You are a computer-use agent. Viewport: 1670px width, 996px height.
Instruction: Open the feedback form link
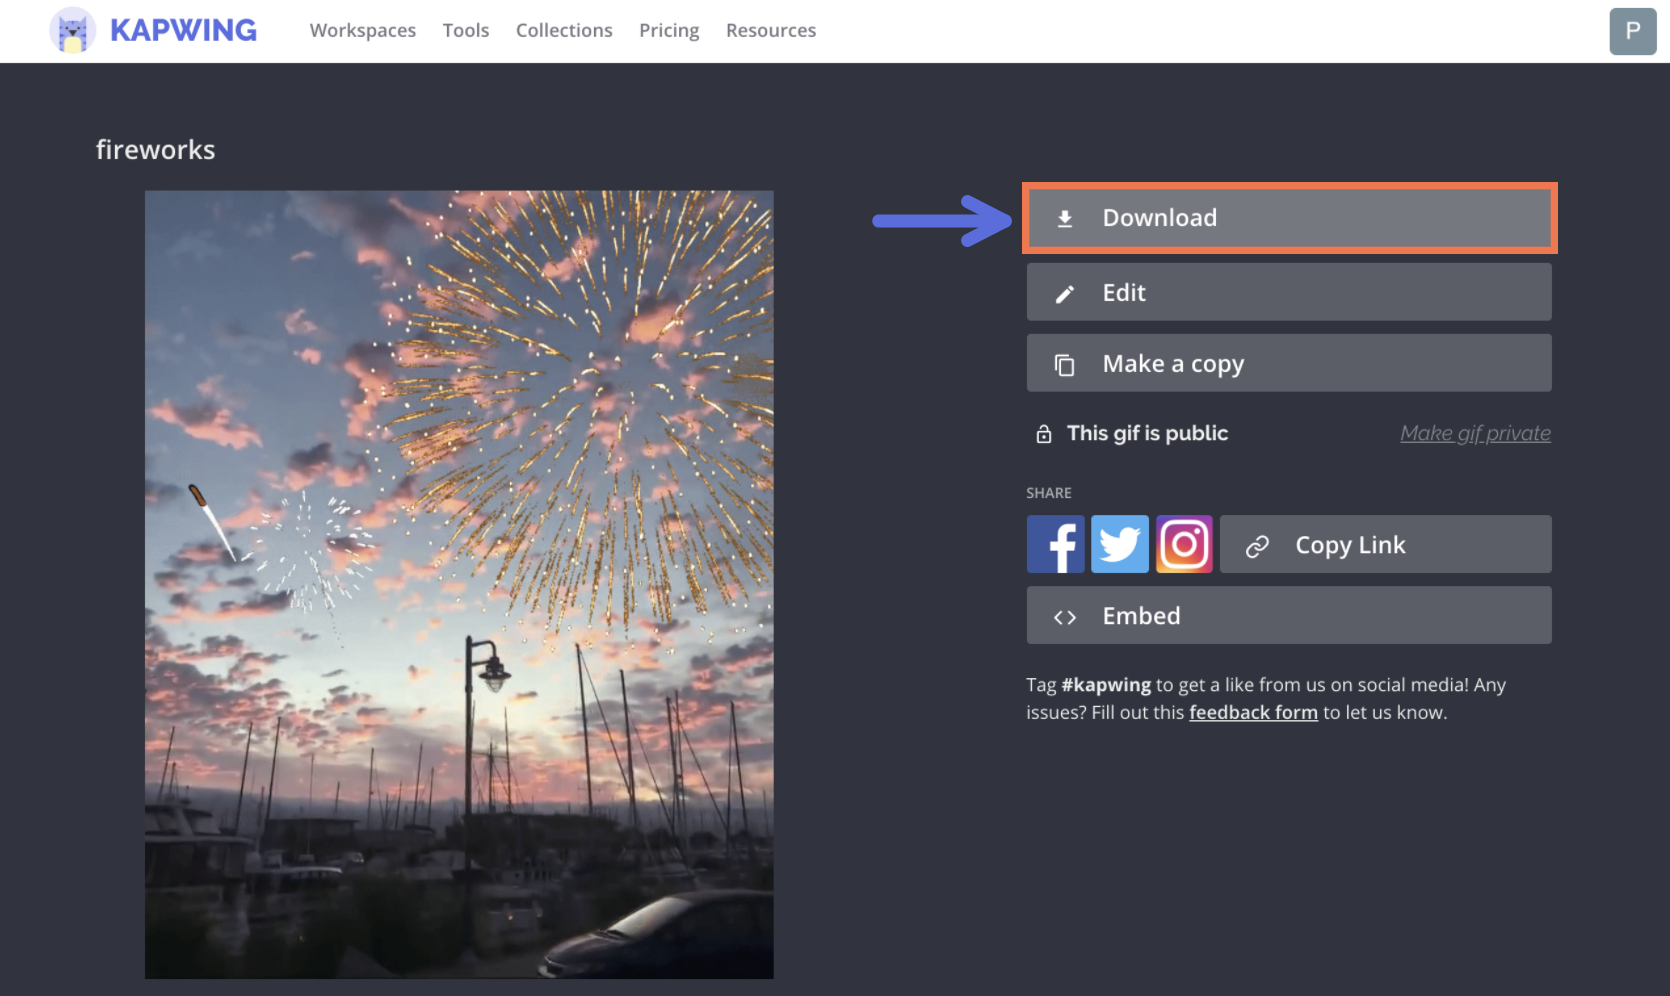click(x=1253, y=712)
